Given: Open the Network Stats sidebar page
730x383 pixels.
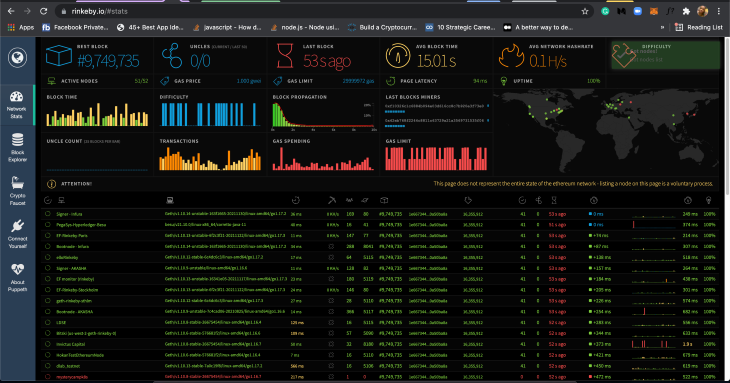Looking at the screenshot, I should pos(17,105).
